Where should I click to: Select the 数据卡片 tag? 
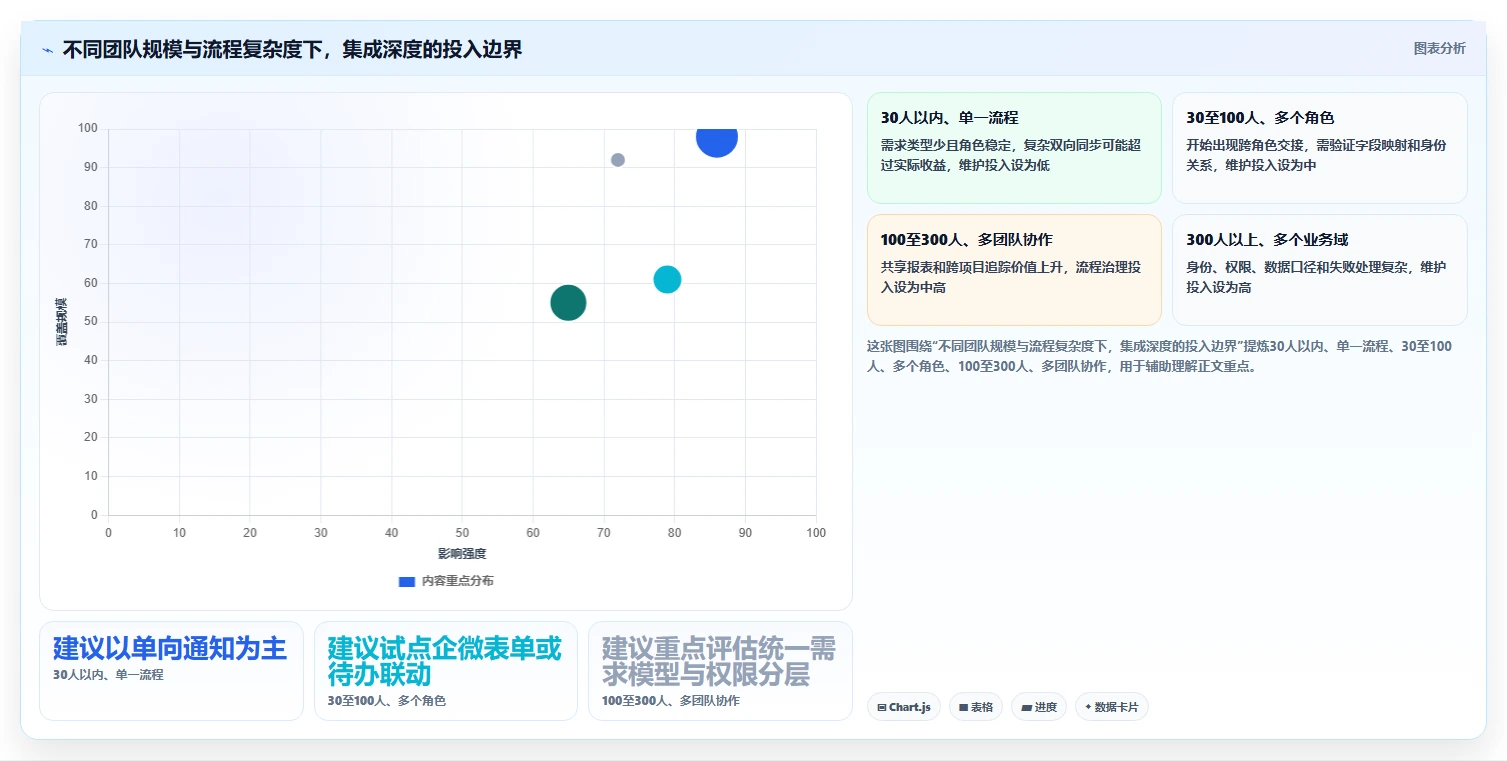[x=1111, y=707]
